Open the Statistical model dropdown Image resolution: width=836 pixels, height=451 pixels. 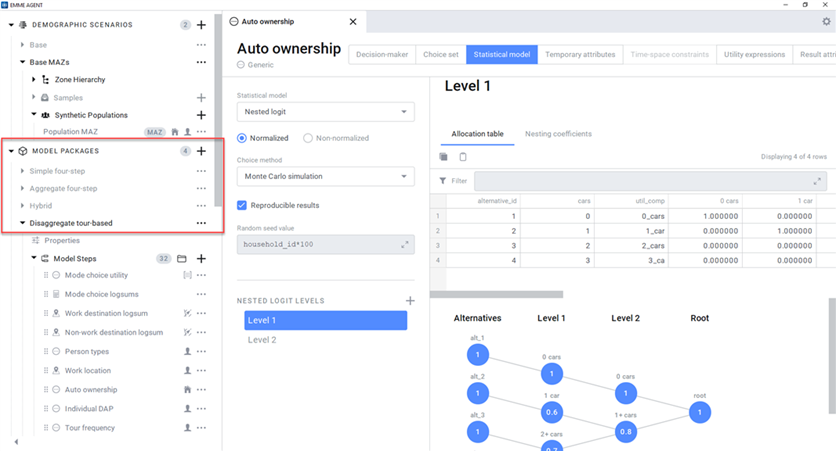tap(325, 113)
